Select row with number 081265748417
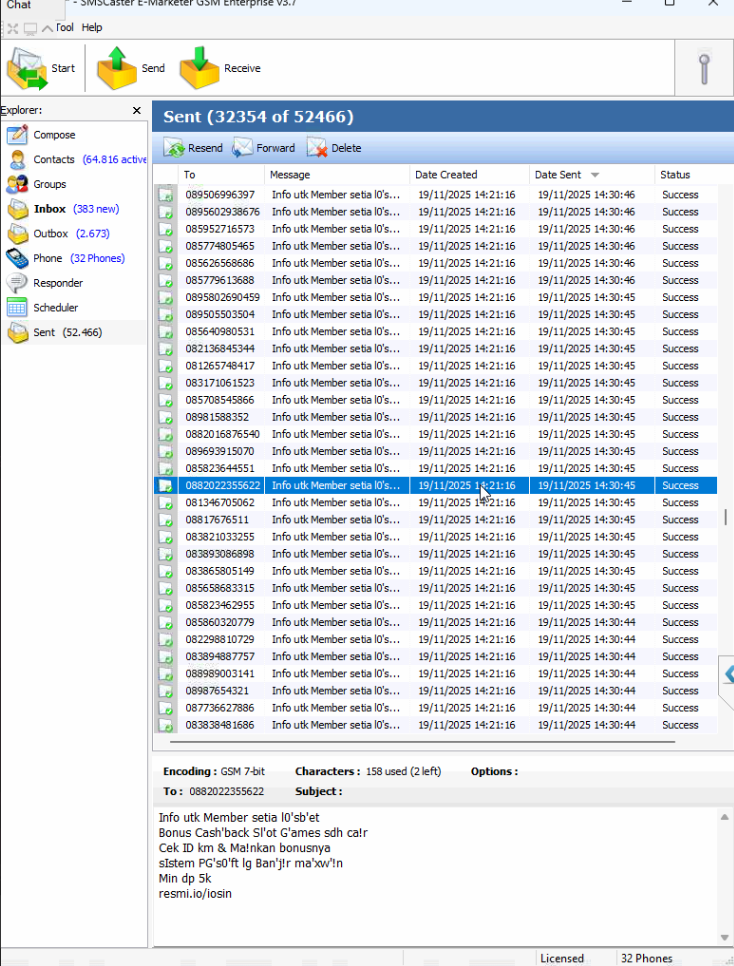 (435, 366)
